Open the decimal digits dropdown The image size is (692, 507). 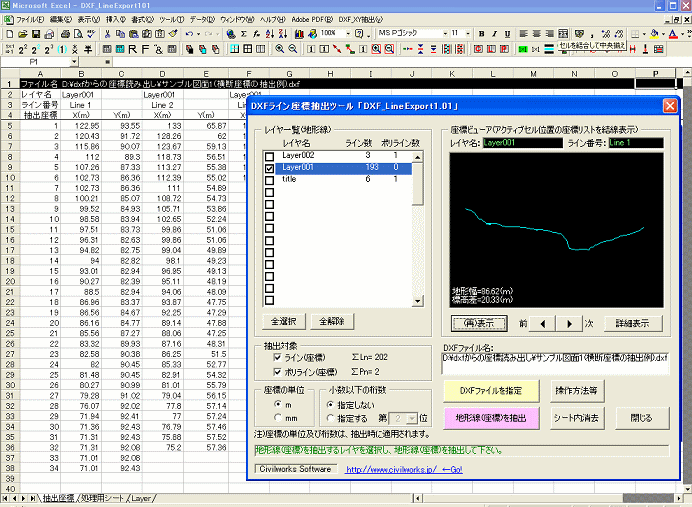(x=412, y=418)
